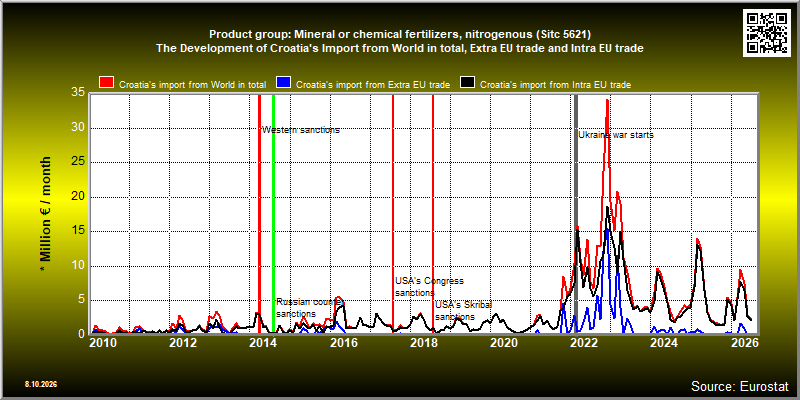Click the x-axis year label 2010
Viewport: 800px width, 400px height.
click(x=103, y=343)
